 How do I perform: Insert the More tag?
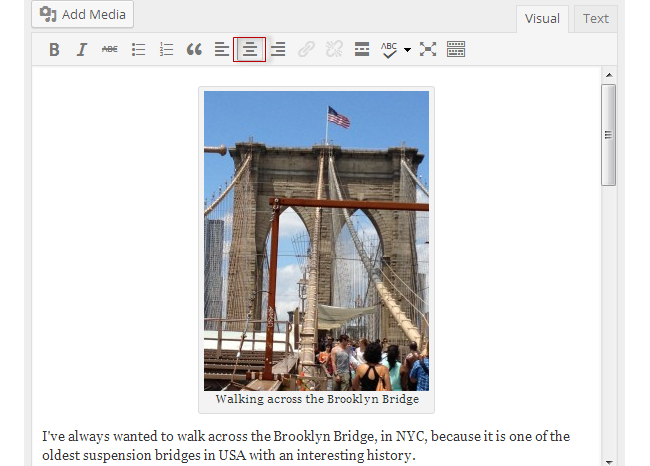(x=362, y=49)
